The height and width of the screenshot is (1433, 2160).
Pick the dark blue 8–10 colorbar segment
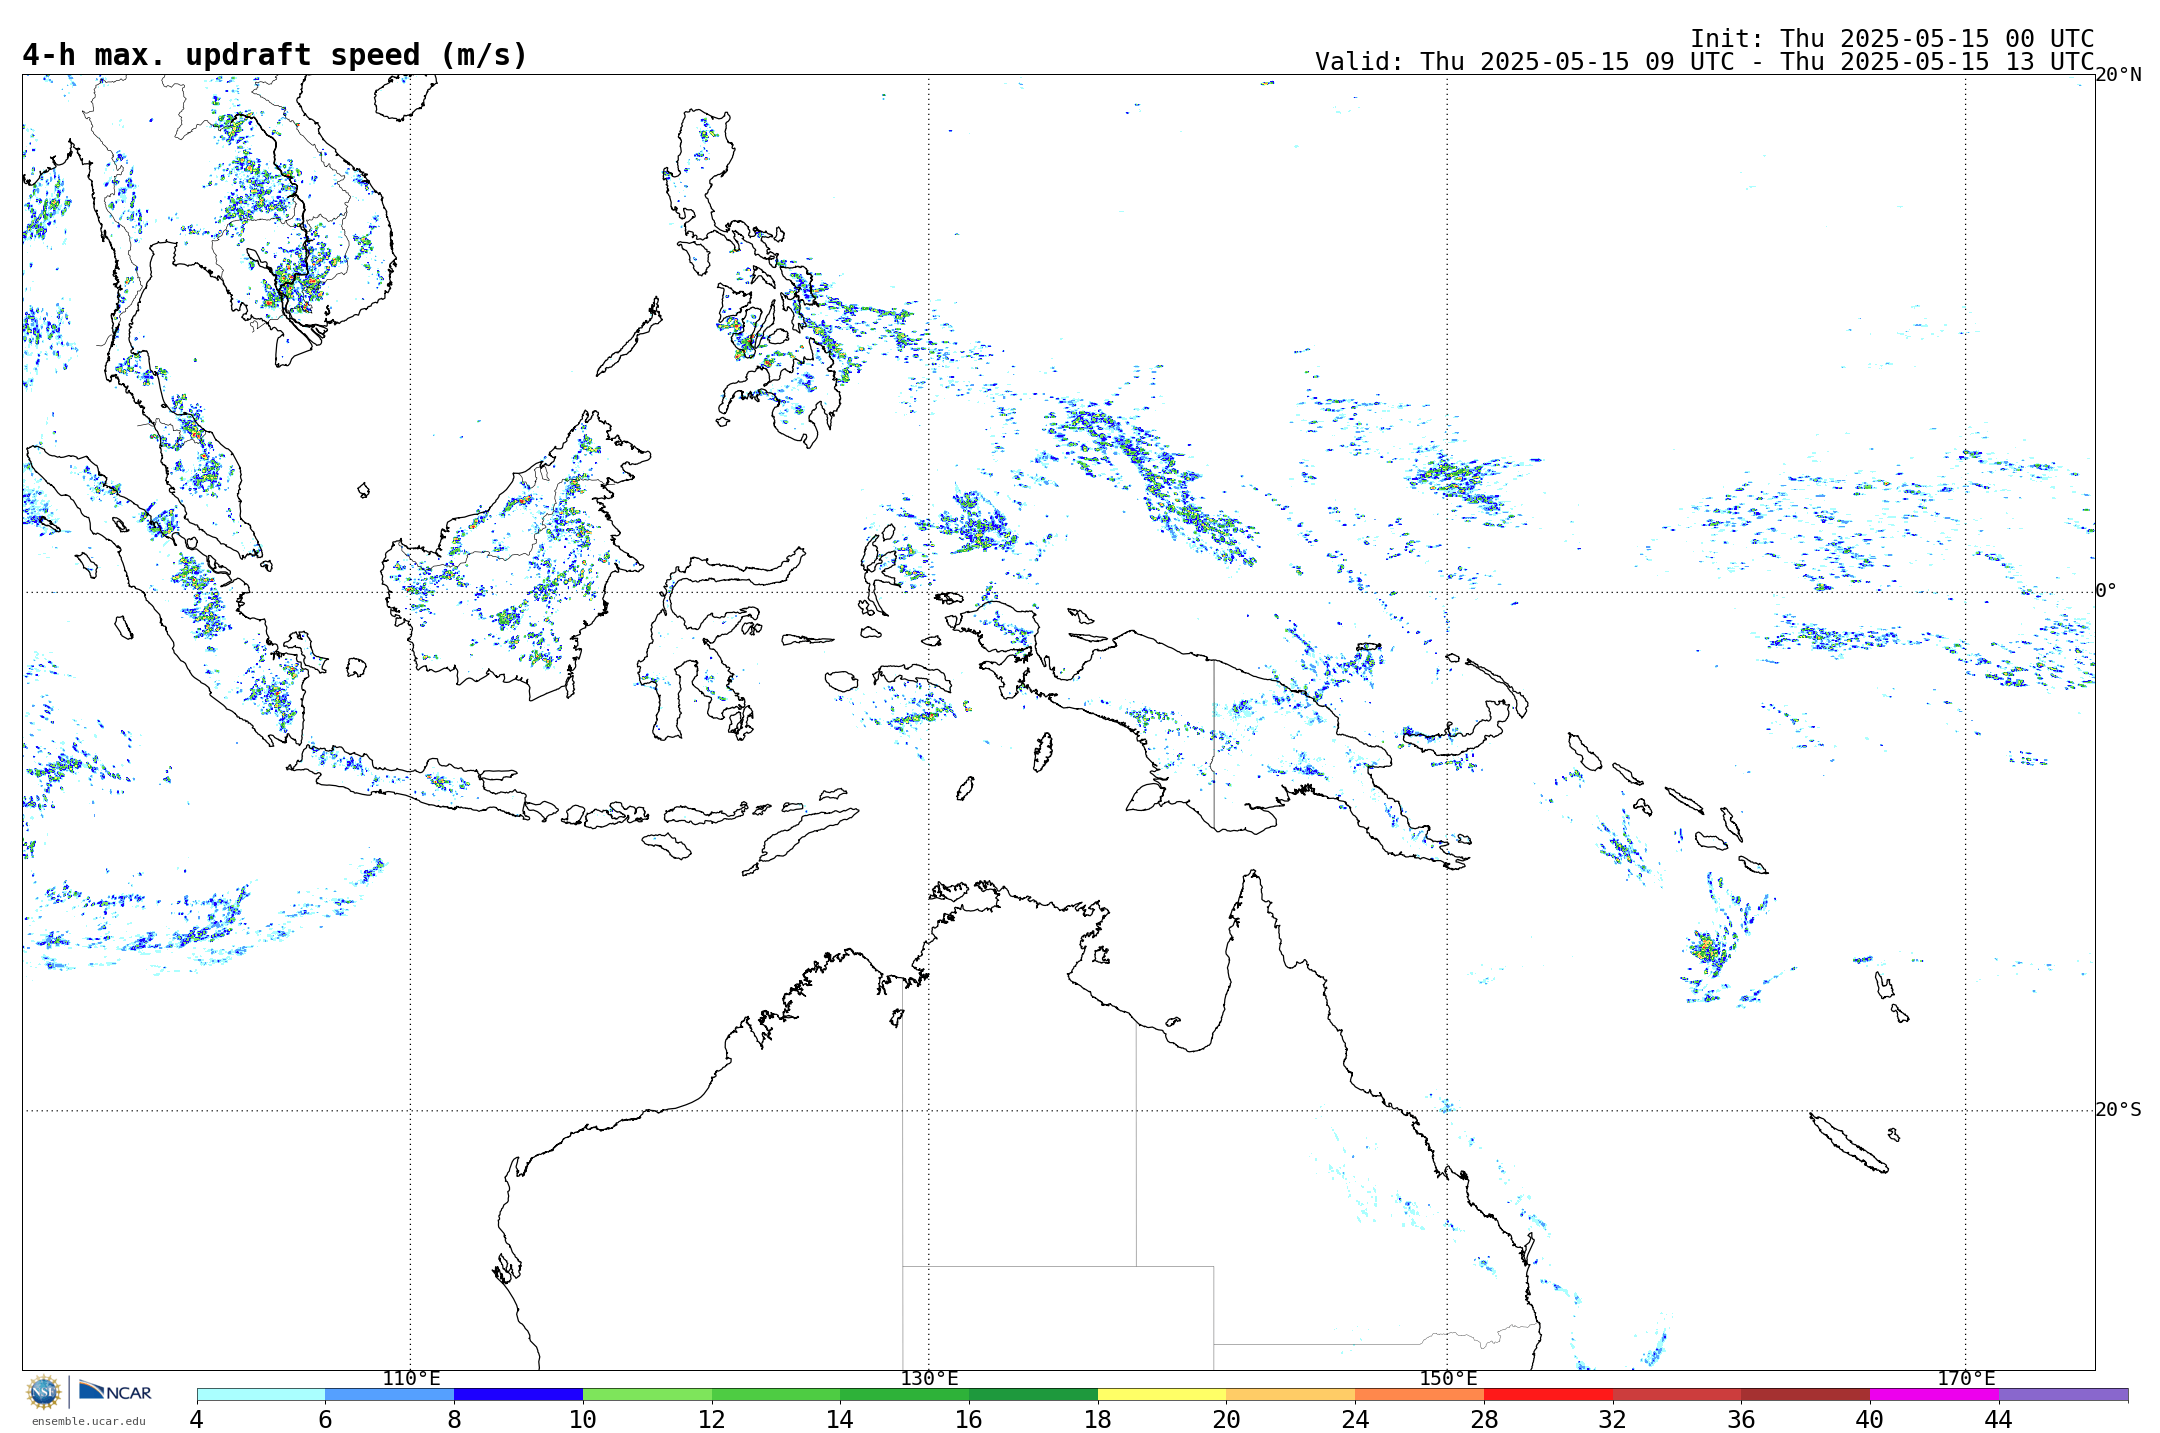coord(518,1394)
